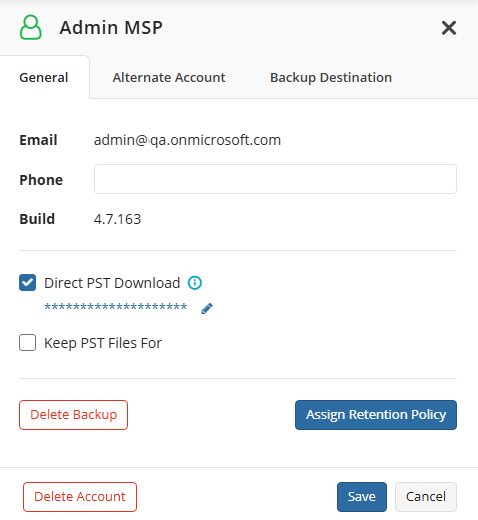
Task: Click the Direct PST Download info icon
Action: click(195, 283)
